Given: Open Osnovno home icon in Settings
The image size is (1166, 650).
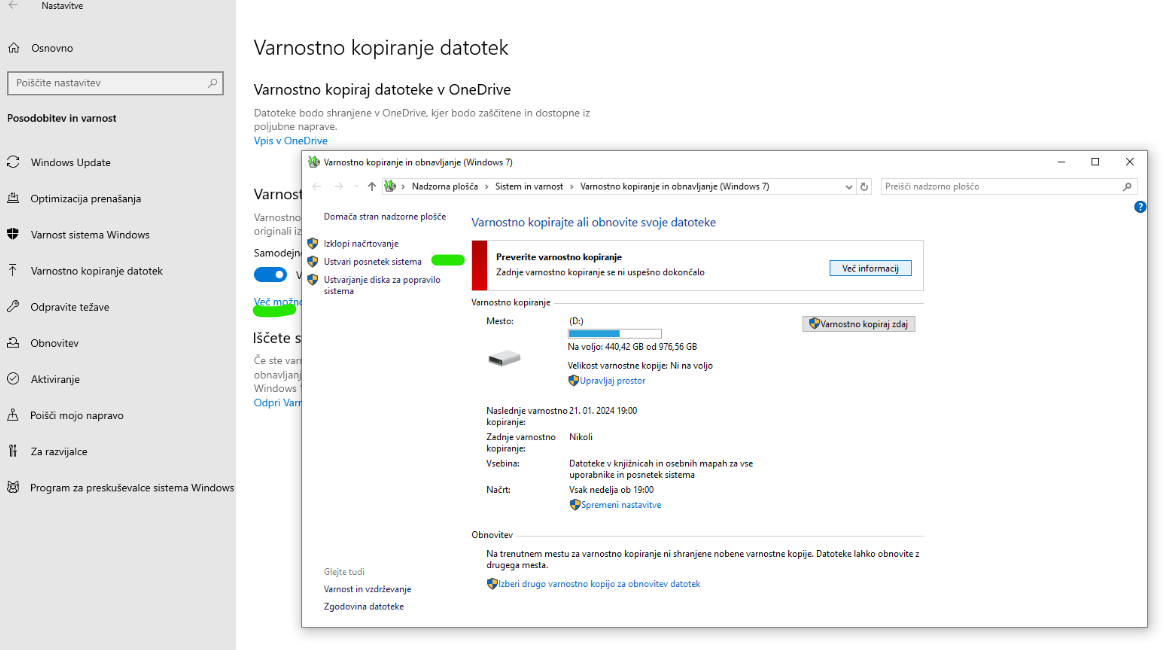Looking at the screenshot, I should [x=13, y=48].
